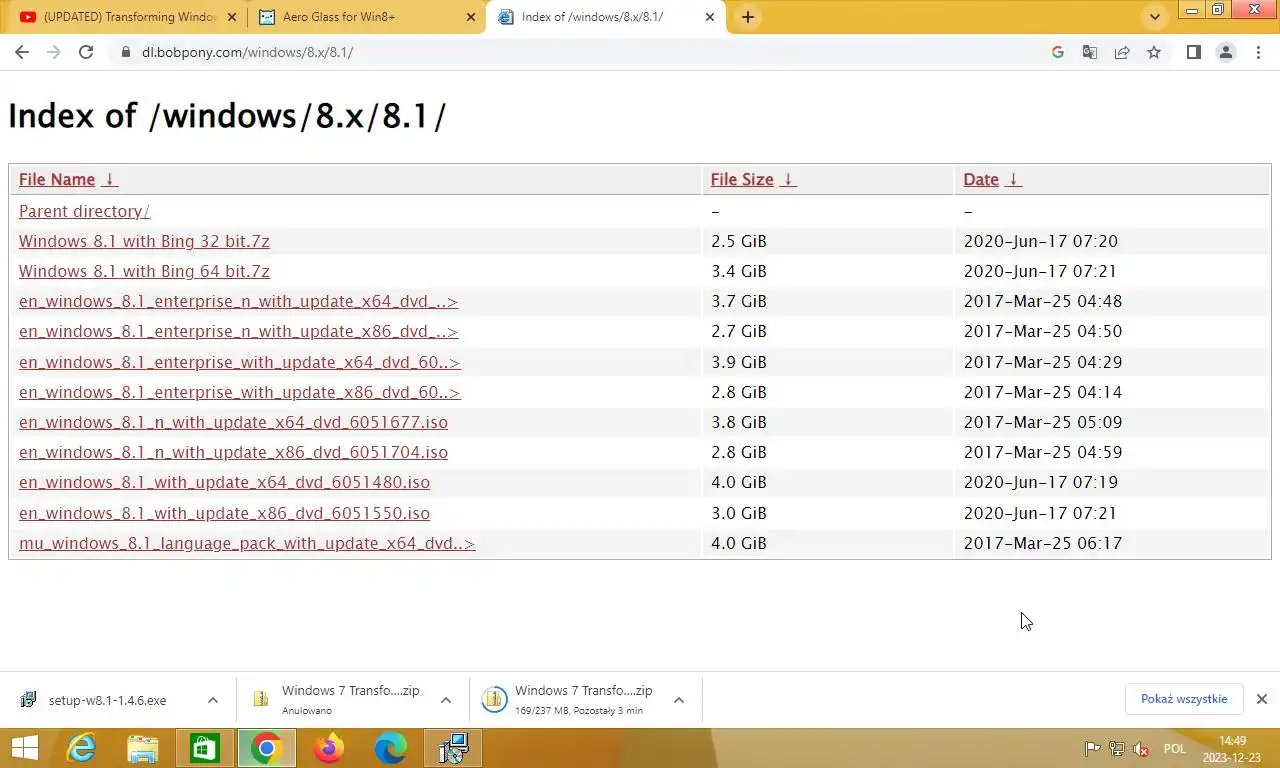This screenshot has width=1280, height=768.
Task: View site information padlock icon
Action: (125, 52)
